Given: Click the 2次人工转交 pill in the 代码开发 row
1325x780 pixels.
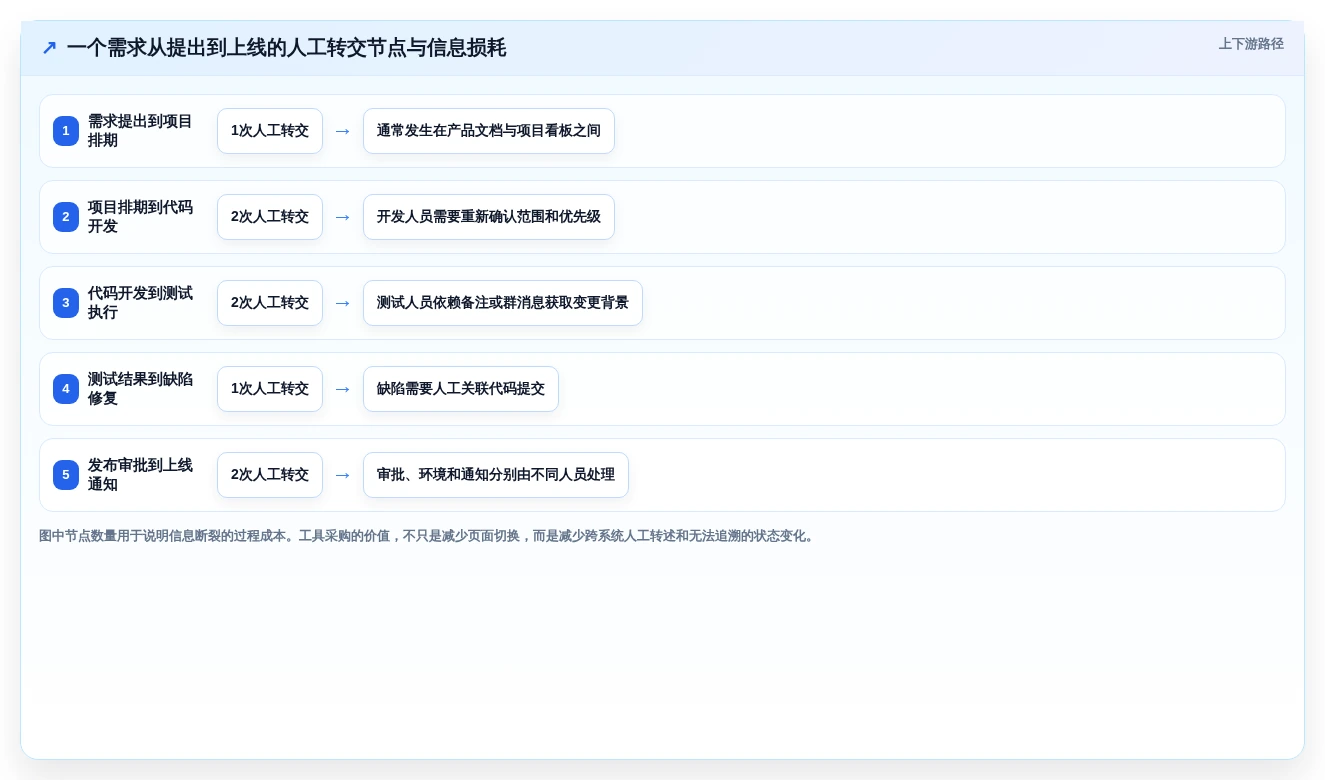Looking at the screenshot, I should click(x=270, y=303).
